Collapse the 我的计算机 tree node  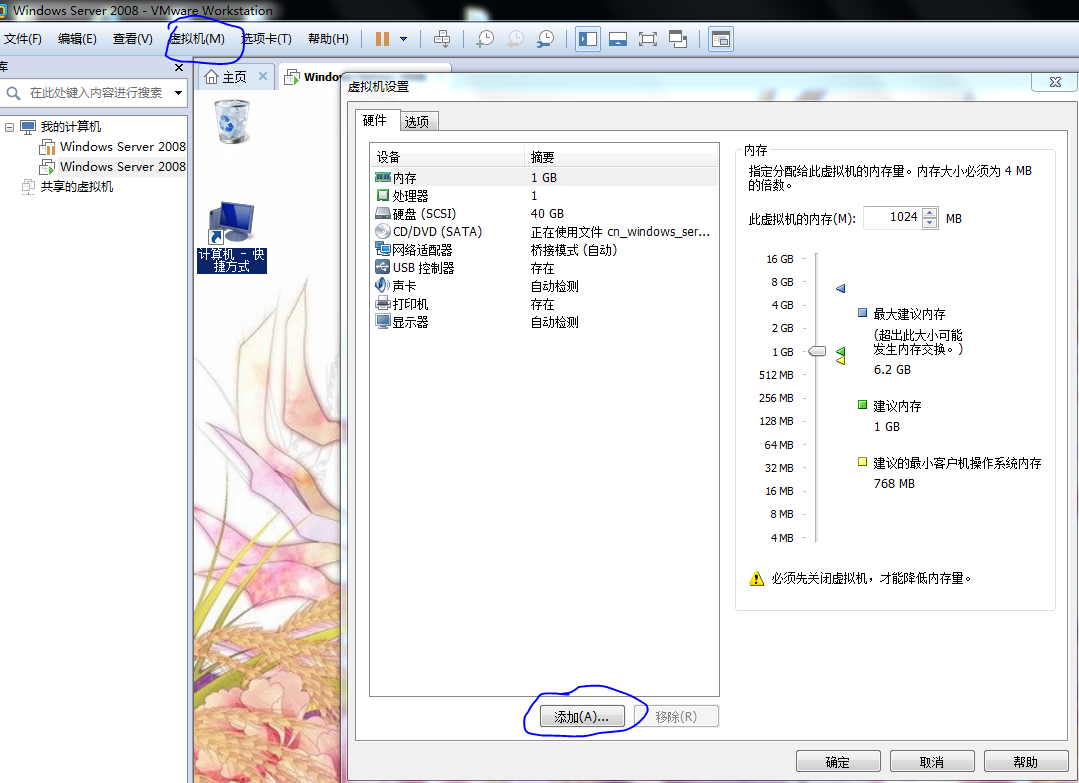click(10, 127)
